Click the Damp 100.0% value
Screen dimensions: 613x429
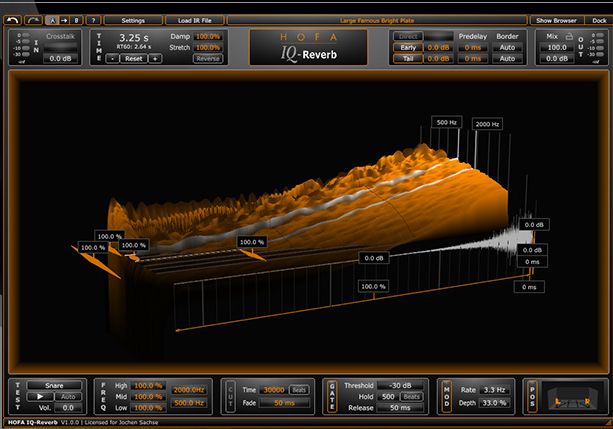pos(208,36)
